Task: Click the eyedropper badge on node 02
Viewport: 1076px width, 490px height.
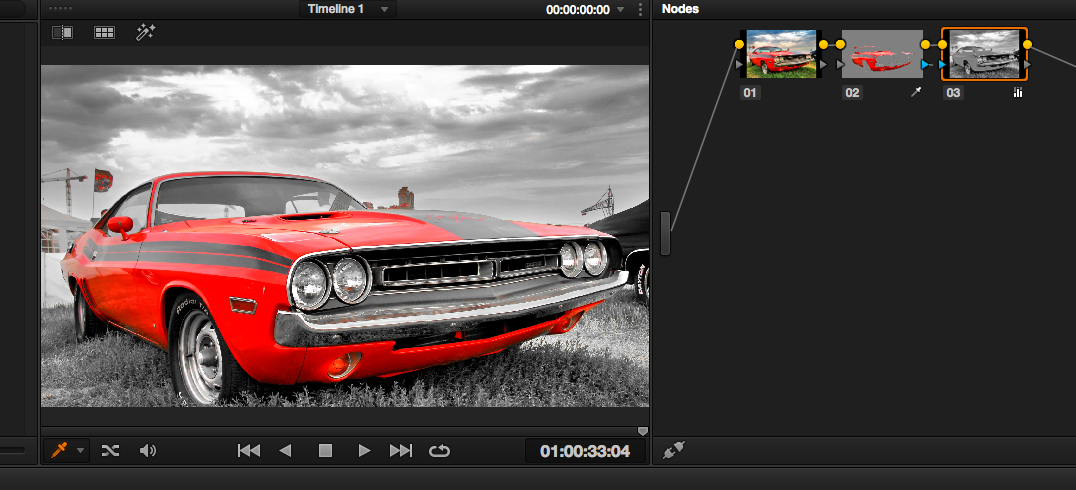Action: point(915,92)
